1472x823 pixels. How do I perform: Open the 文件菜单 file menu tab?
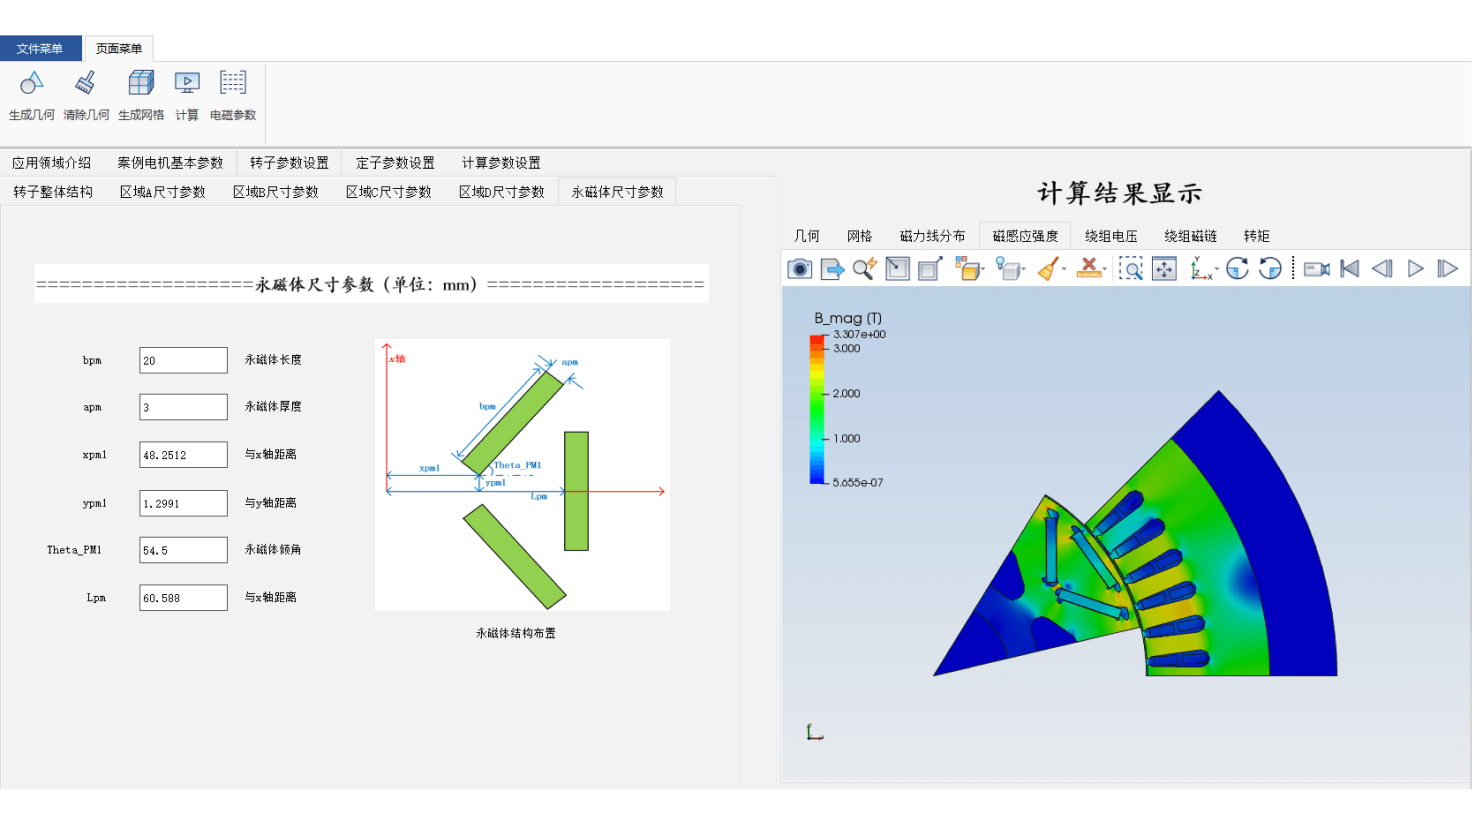(40, 48)
